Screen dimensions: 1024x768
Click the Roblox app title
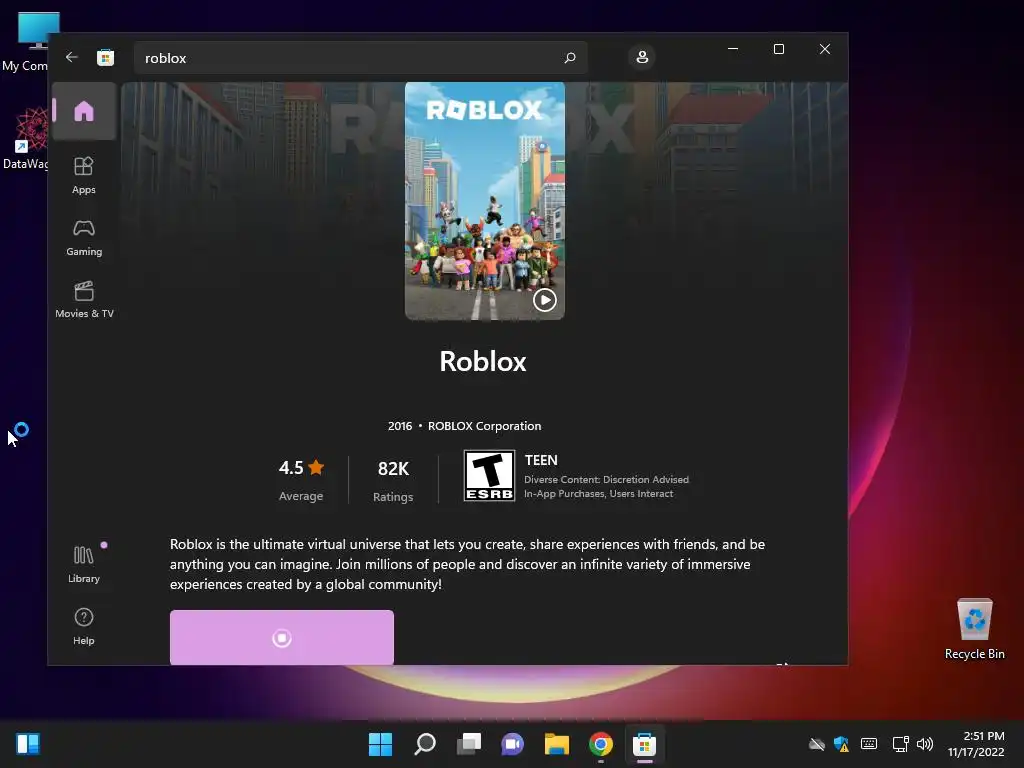click(483, 361)
